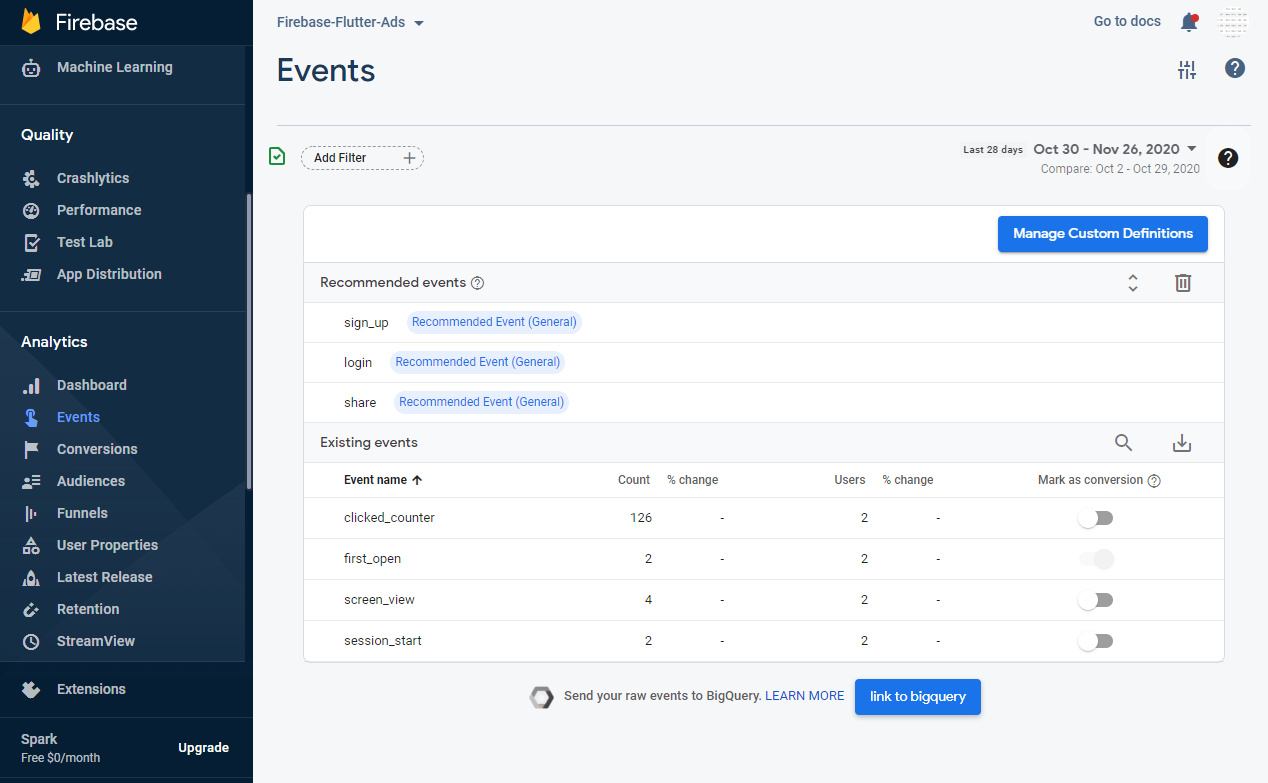Image resolution: width=1268 pixels, height=783 pixels.
Task: Click the trash icon beside Recommended events
Action: pyautogui.click(x=1183, y=283)
